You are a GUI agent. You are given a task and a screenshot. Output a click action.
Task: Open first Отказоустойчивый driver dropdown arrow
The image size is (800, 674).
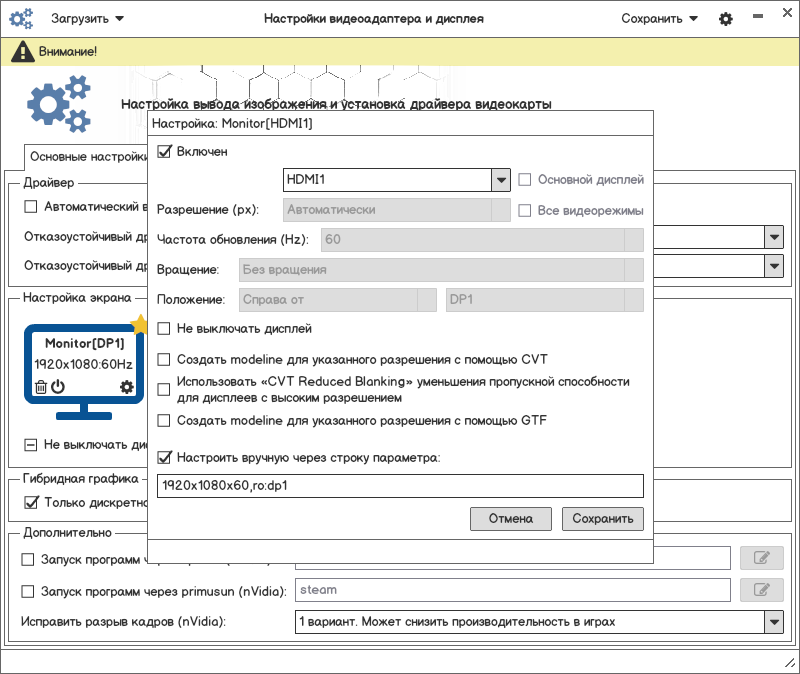tap(774, 237)
